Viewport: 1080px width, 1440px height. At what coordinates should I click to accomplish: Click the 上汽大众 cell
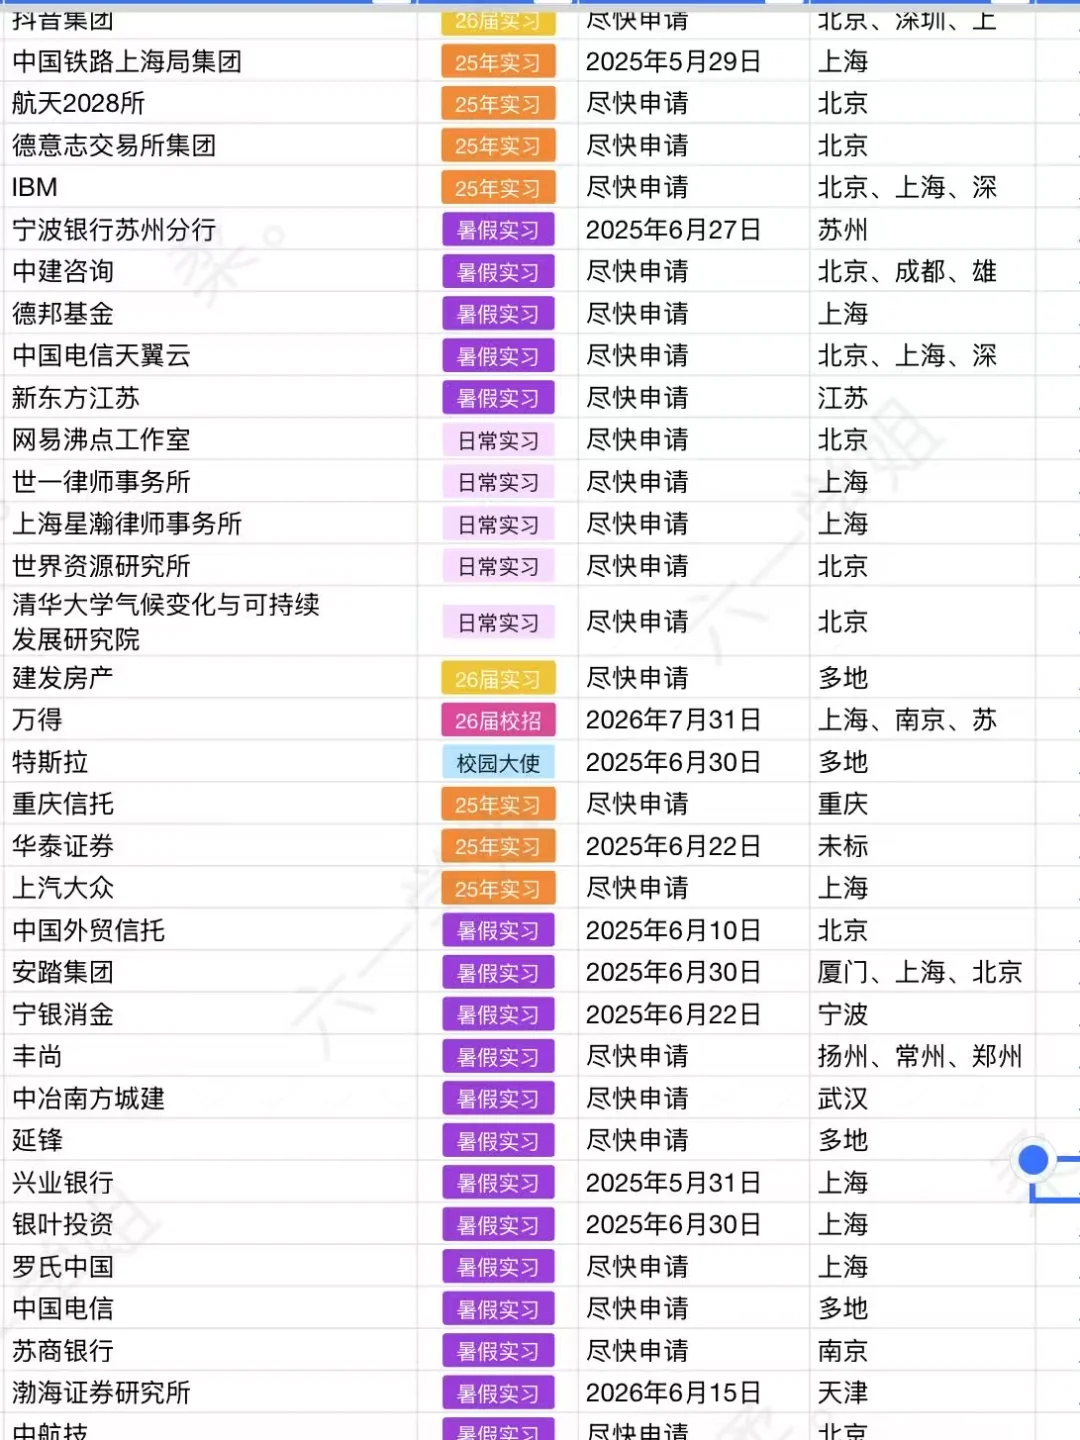click(x=210, y=888)
